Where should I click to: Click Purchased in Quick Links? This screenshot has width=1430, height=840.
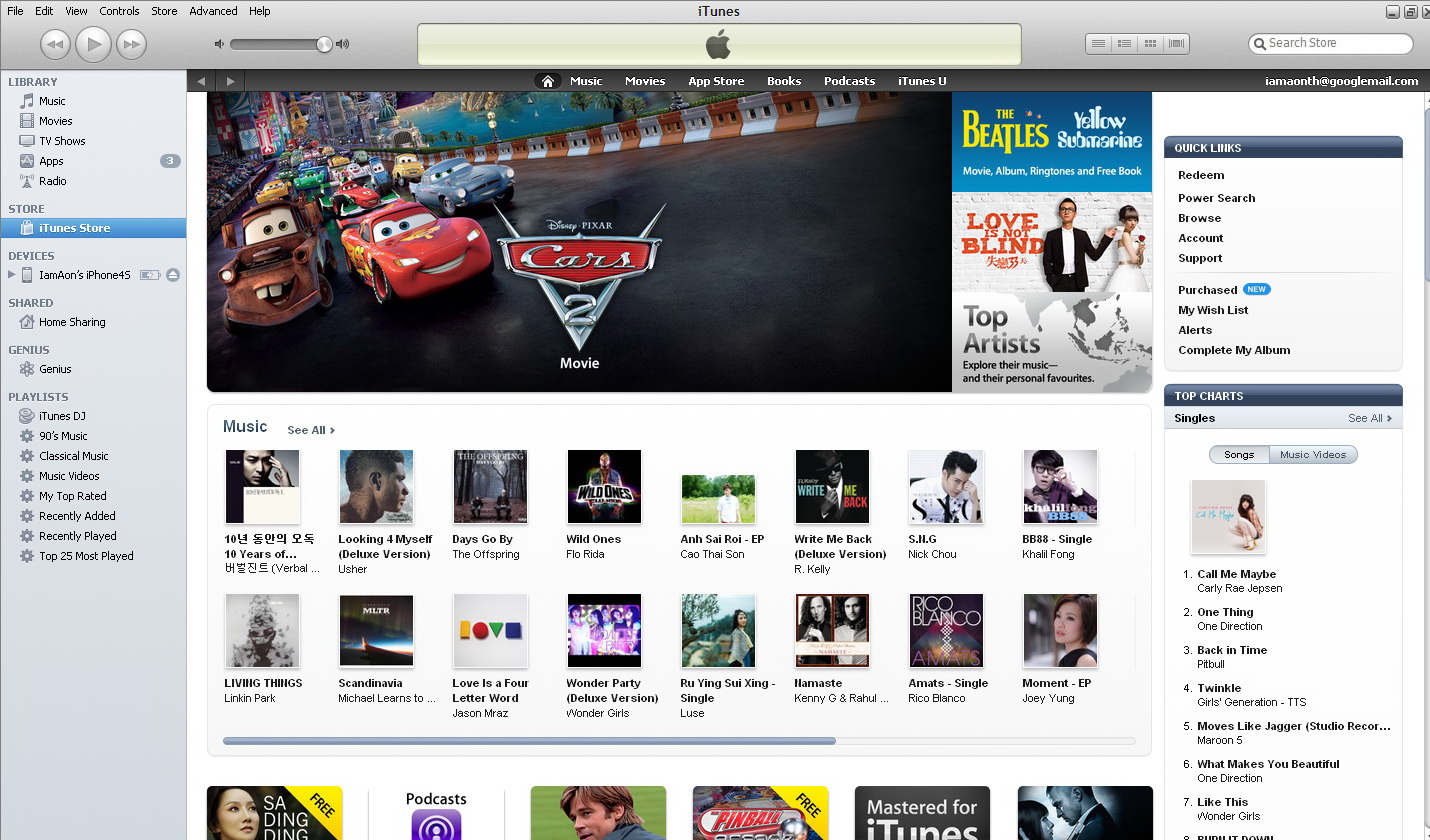tap(1208, 290)
